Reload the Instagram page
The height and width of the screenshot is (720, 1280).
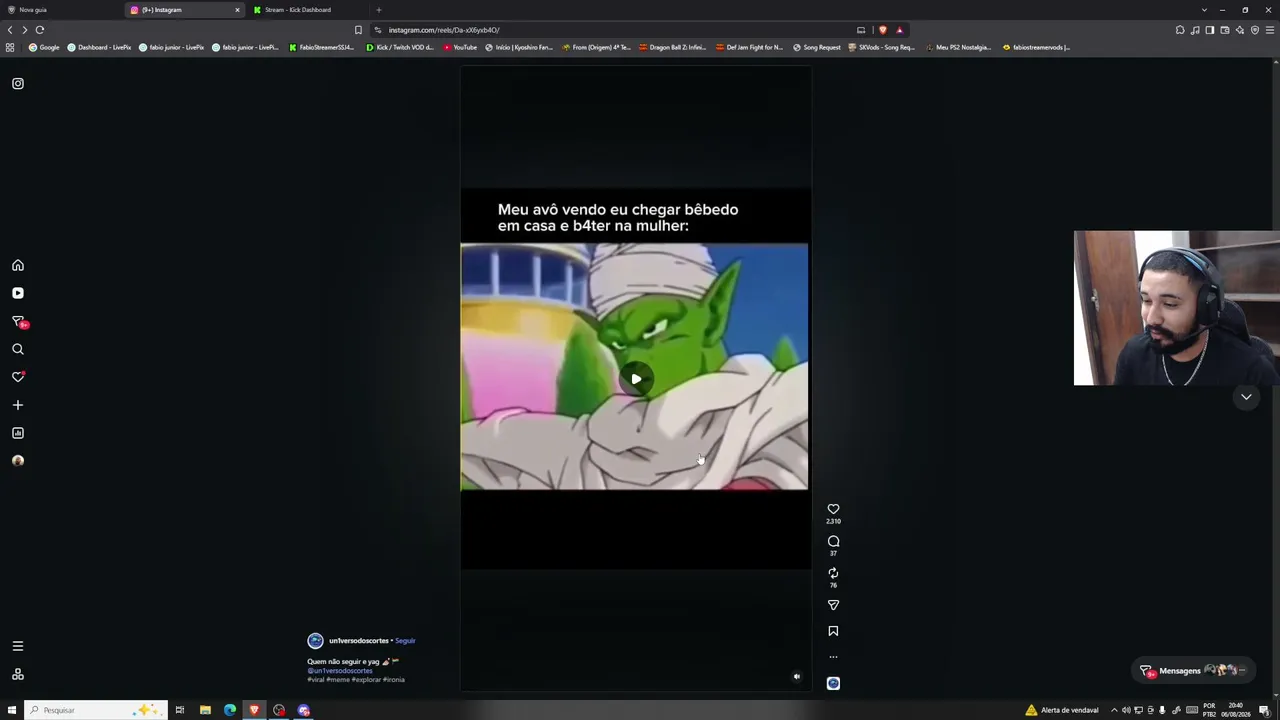(40, 30)
